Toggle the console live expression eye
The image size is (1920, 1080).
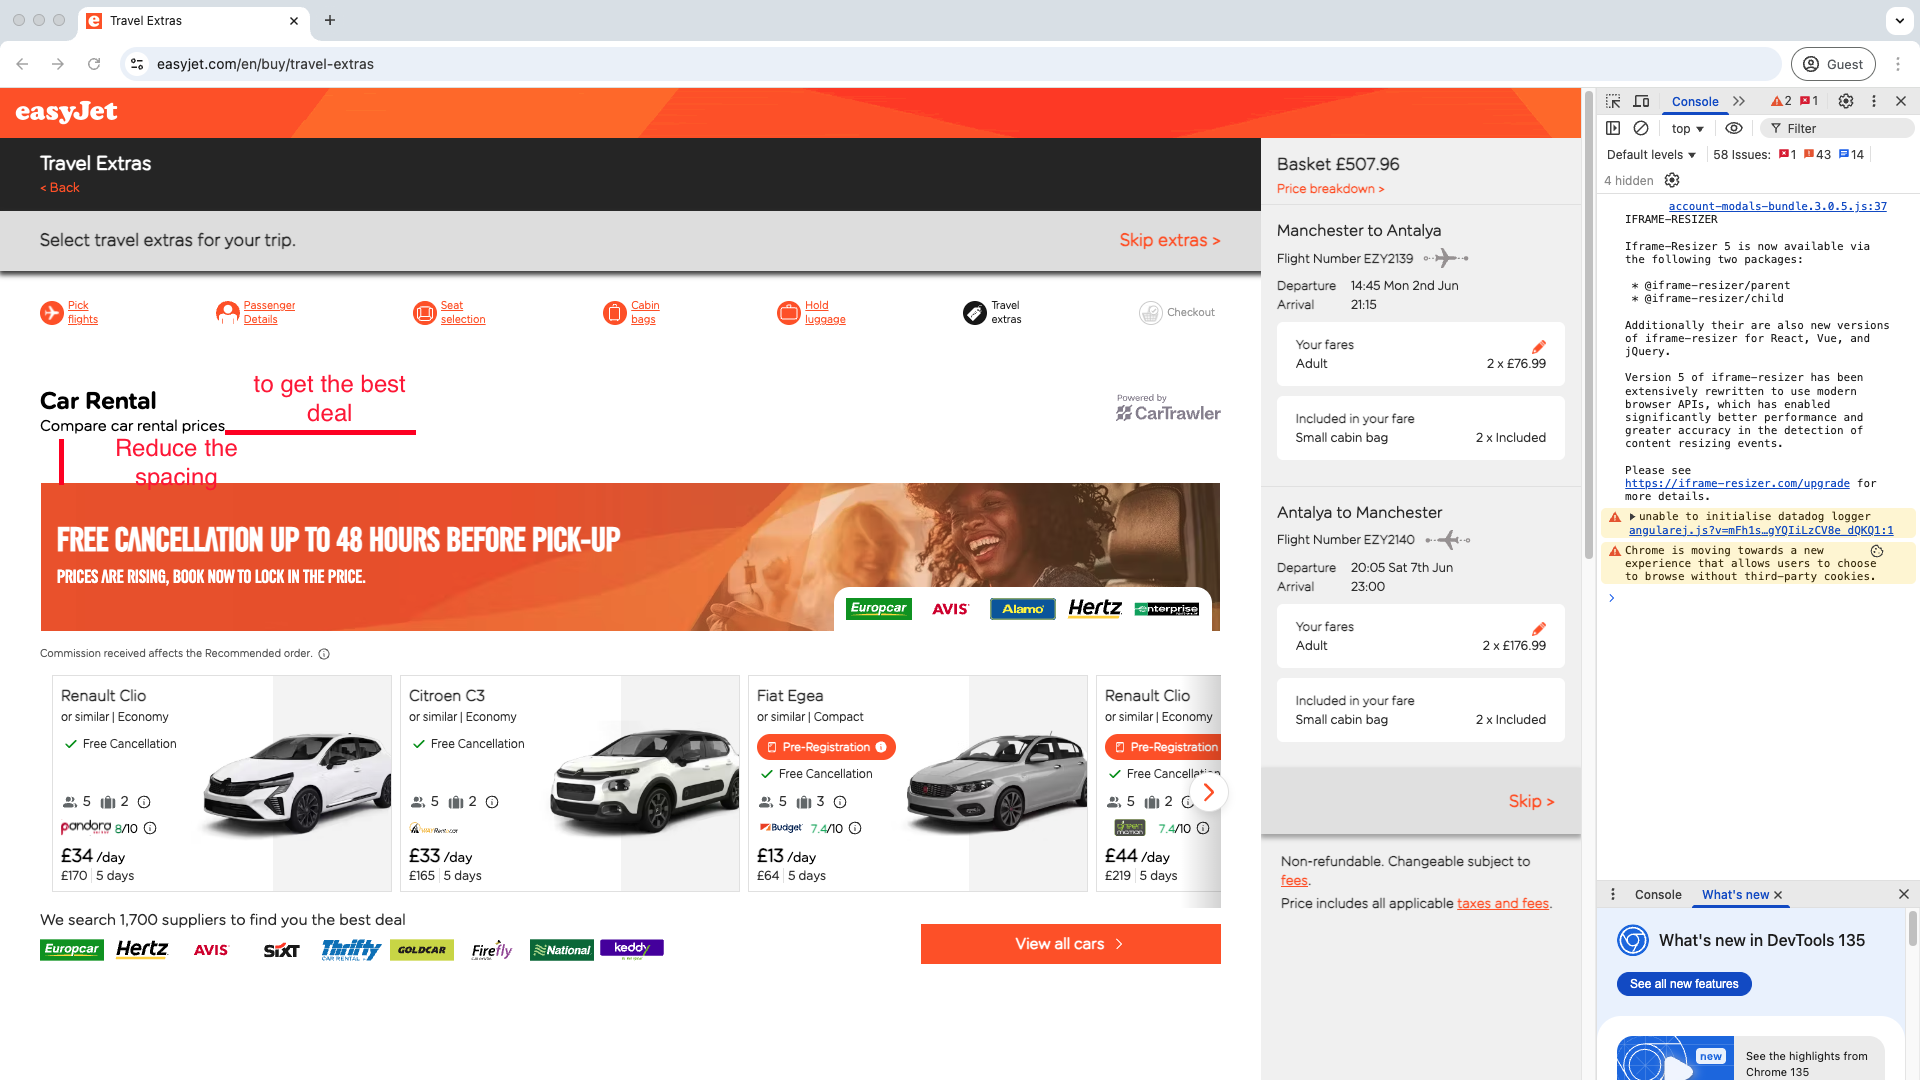[1734, 128]
